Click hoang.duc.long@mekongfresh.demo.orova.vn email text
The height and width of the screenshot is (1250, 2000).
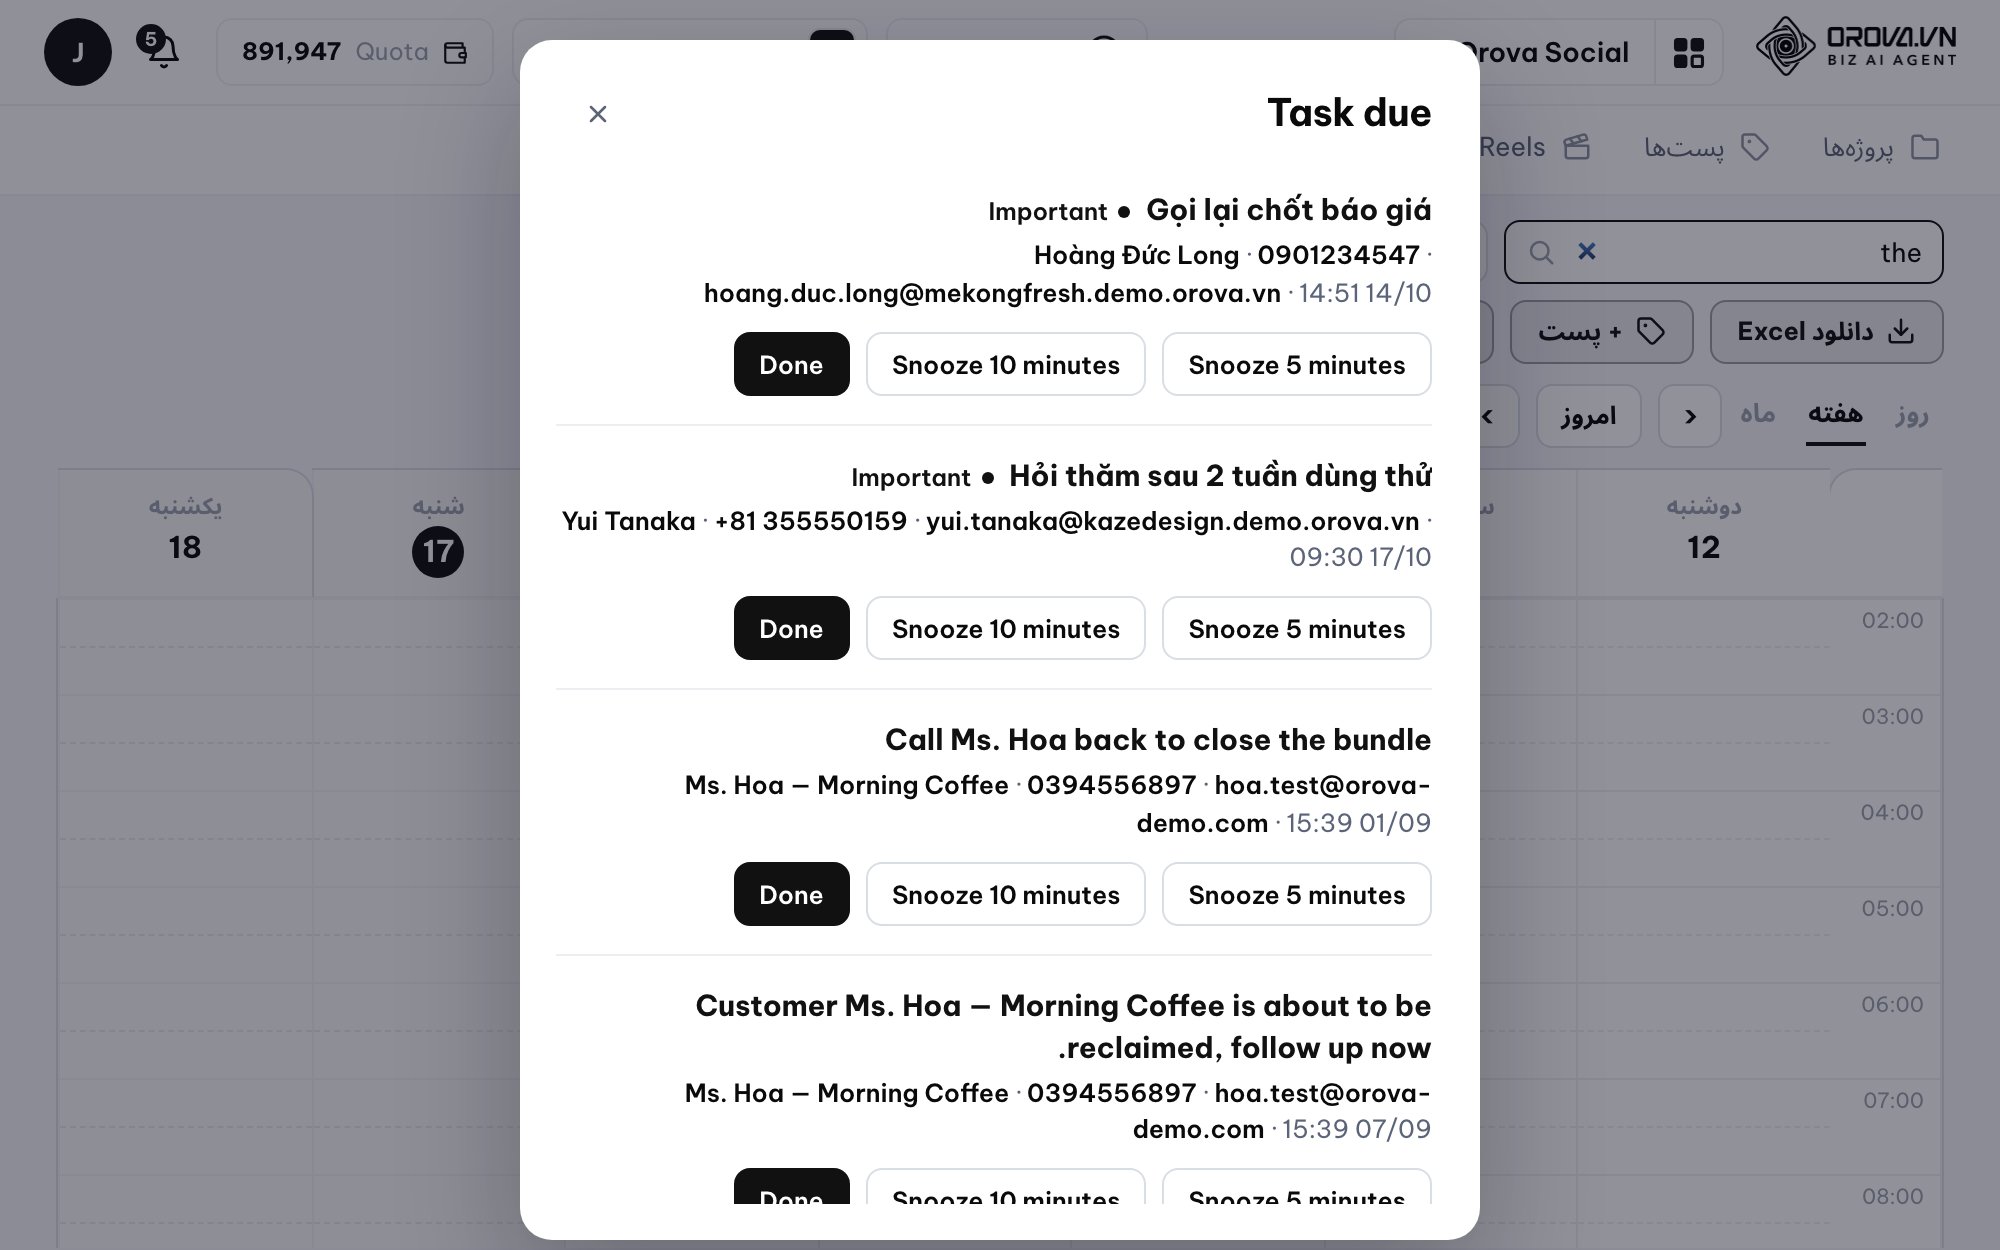coord(992,293)
